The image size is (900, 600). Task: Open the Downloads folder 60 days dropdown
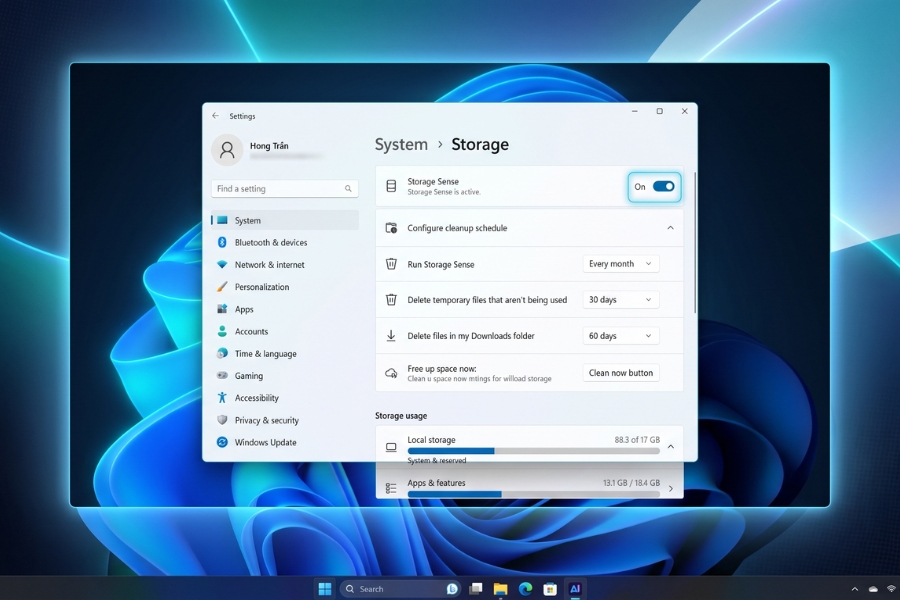[620, 336]
